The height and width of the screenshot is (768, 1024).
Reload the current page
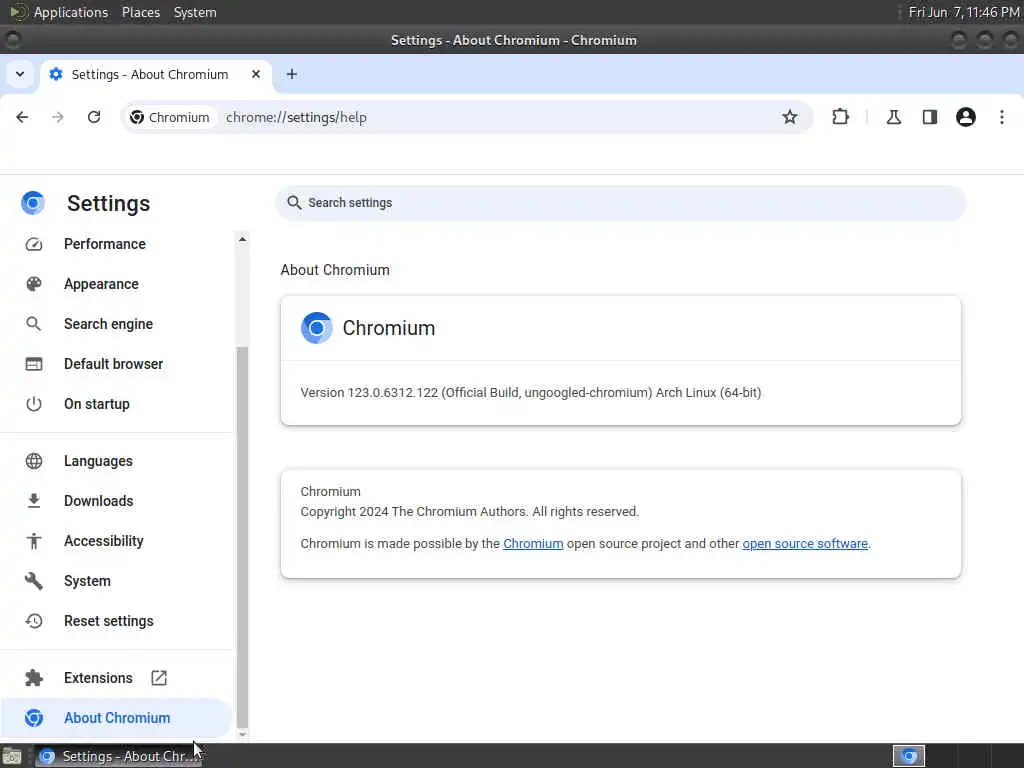click(94, 117)
